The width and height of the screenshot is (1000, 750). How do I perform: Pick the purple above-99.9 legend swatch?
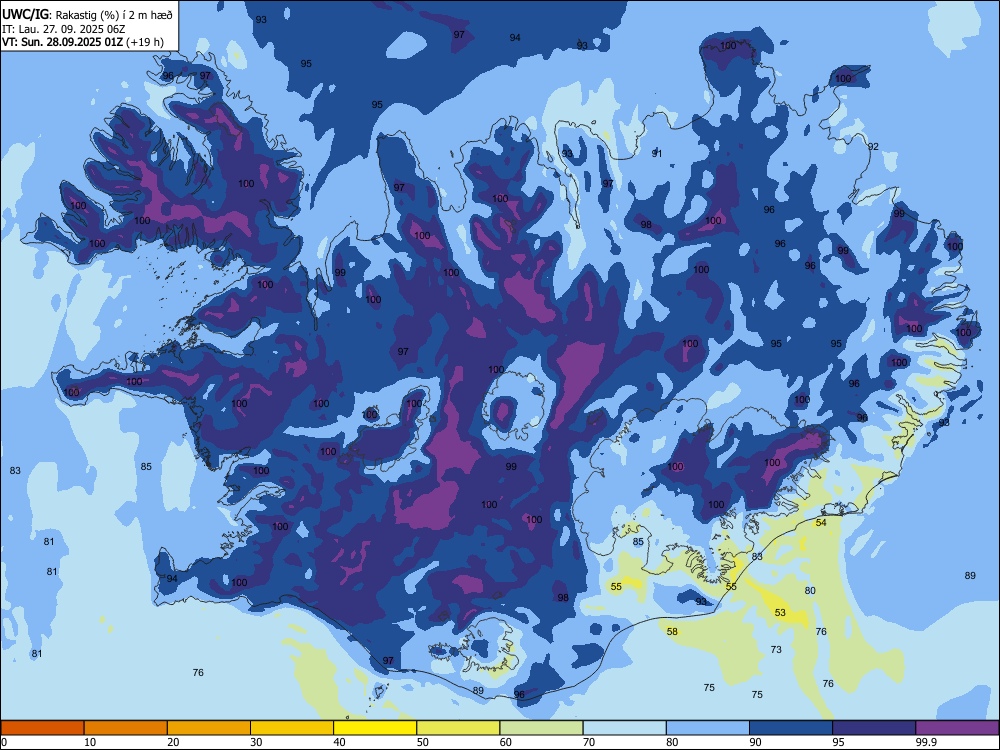957,728
